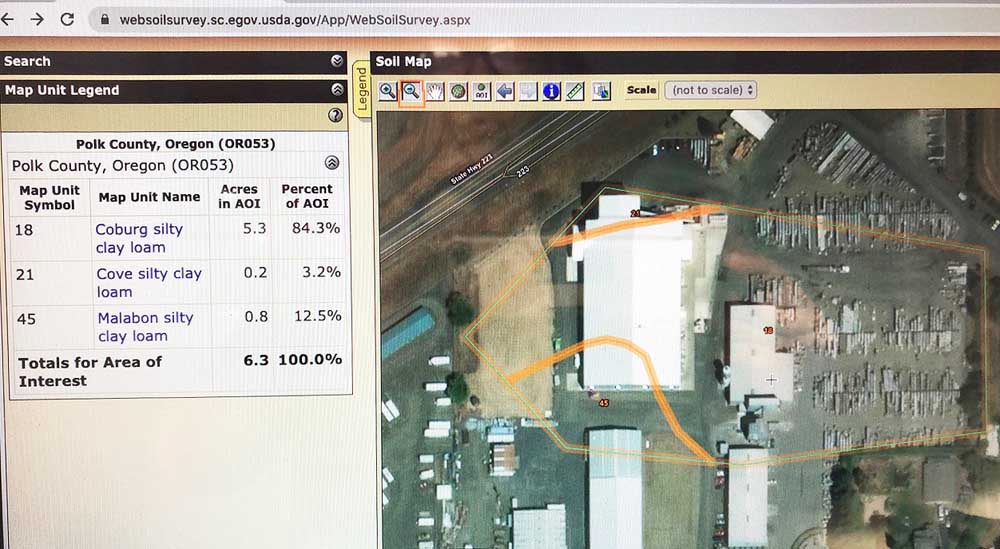The height and width of the screenshot is (549, 1000).
Task: Select the Zoom Out map tool
Action: pos(411,91)
